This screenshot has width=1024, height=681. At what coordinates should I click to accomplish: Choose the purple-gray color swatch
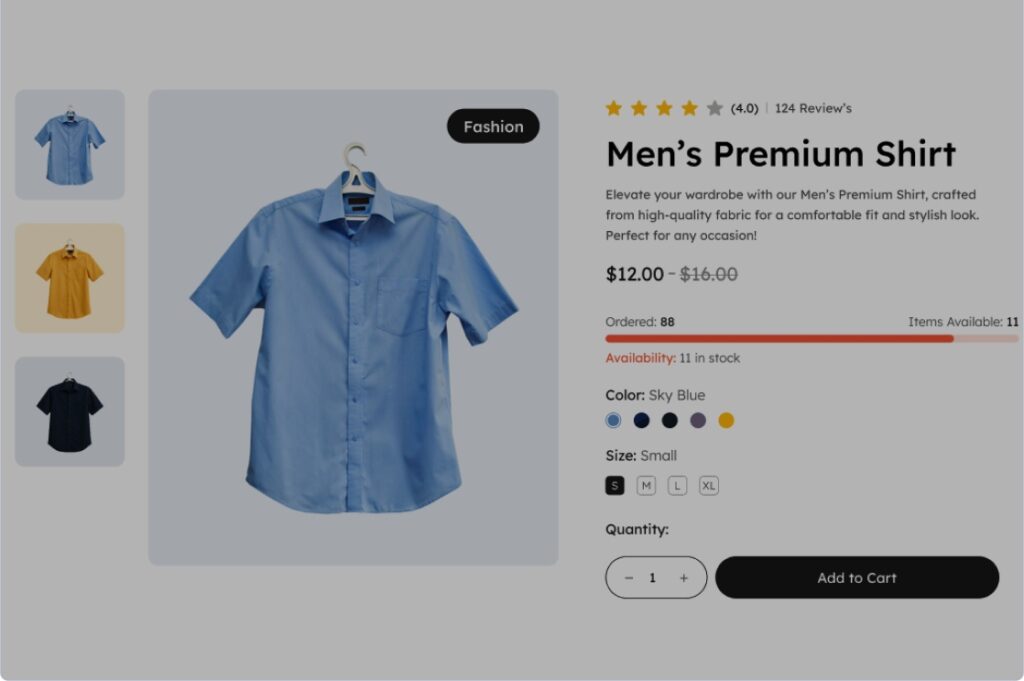tap(698, 420)
